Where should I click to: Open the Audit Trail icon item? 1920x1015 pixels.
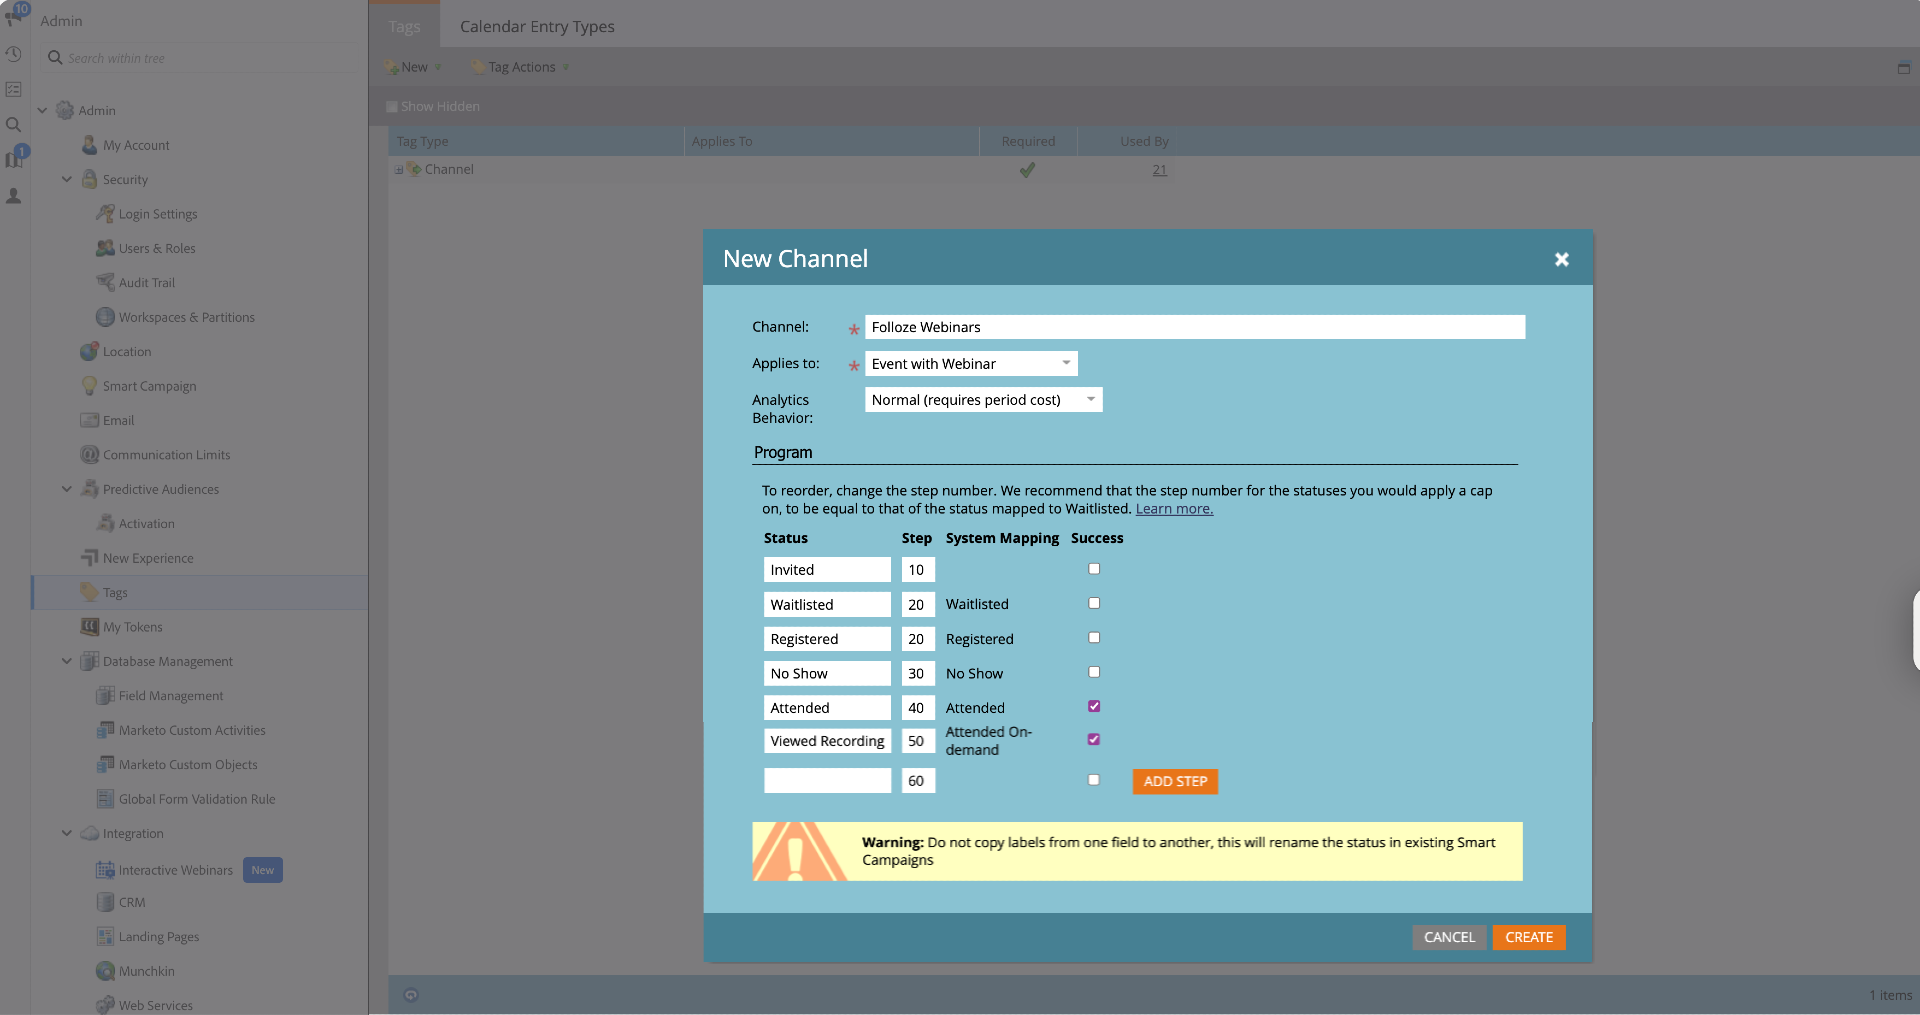coord(105,282)
